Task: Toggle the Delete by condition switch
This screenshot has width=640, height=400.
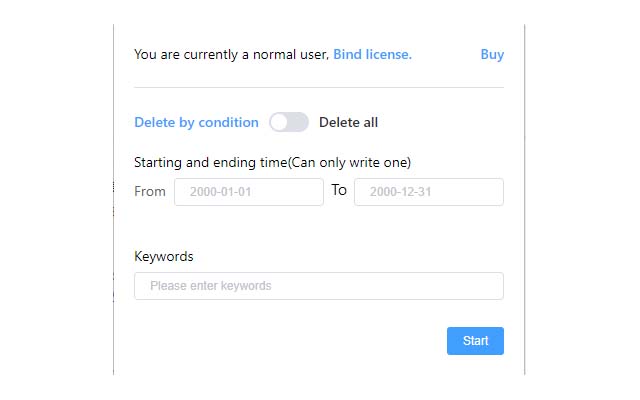Action: 289,123
